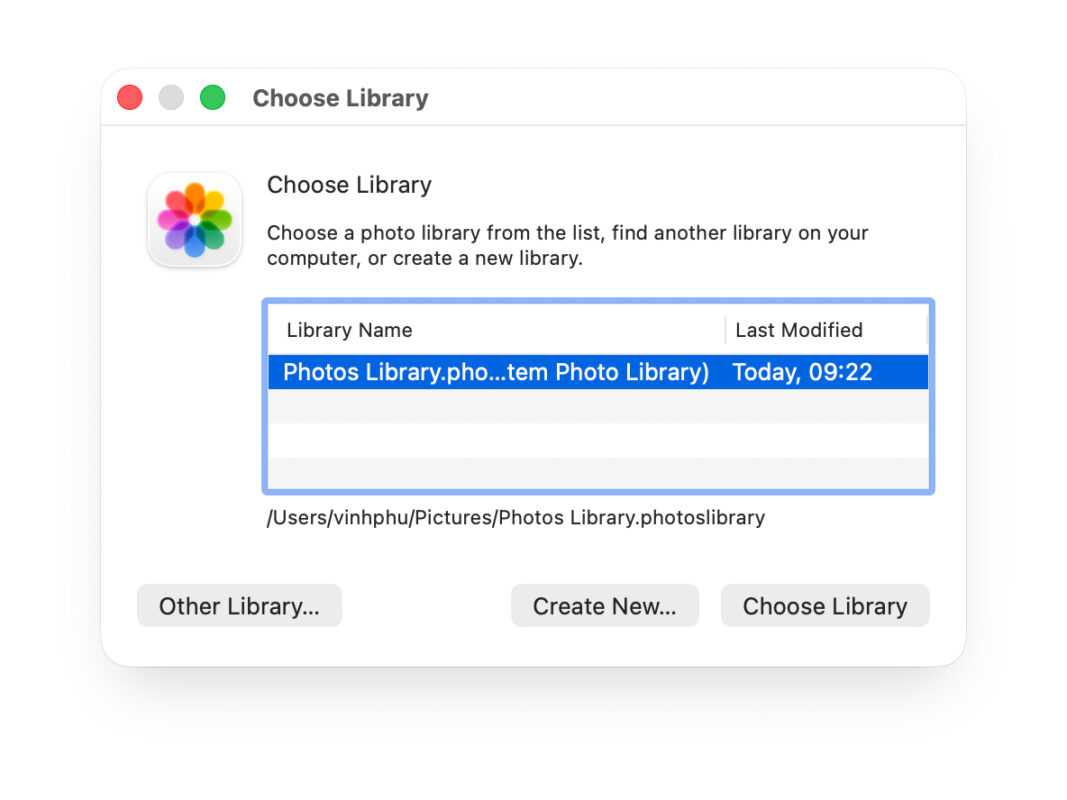
Task: Click the gray minimize window button
Action: (171, 97)
